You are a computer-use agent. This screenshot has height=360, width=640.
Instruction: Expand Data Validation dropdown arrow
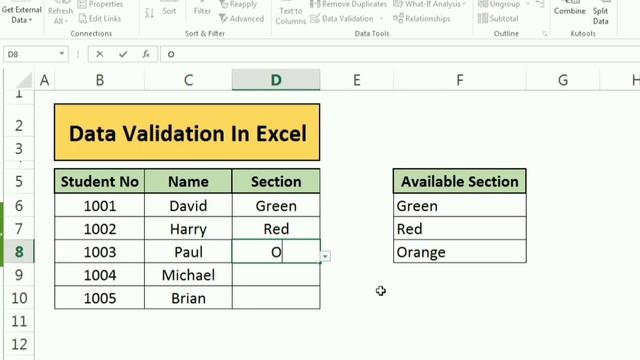(382, 18)
